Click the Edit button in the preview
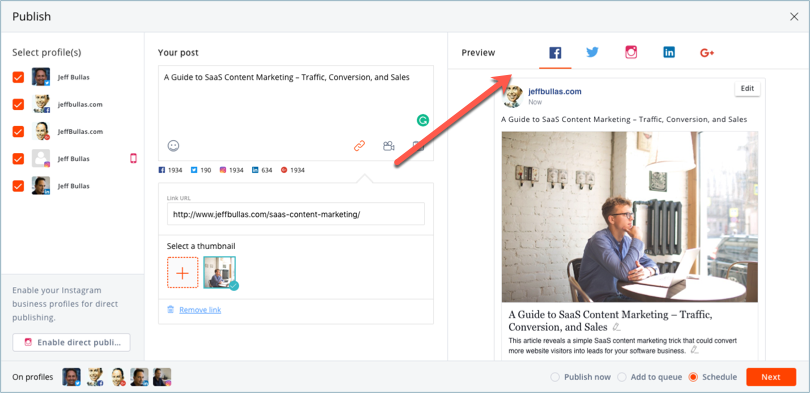Viewport: 810px width, 393px height. click(x=747, y=88)
